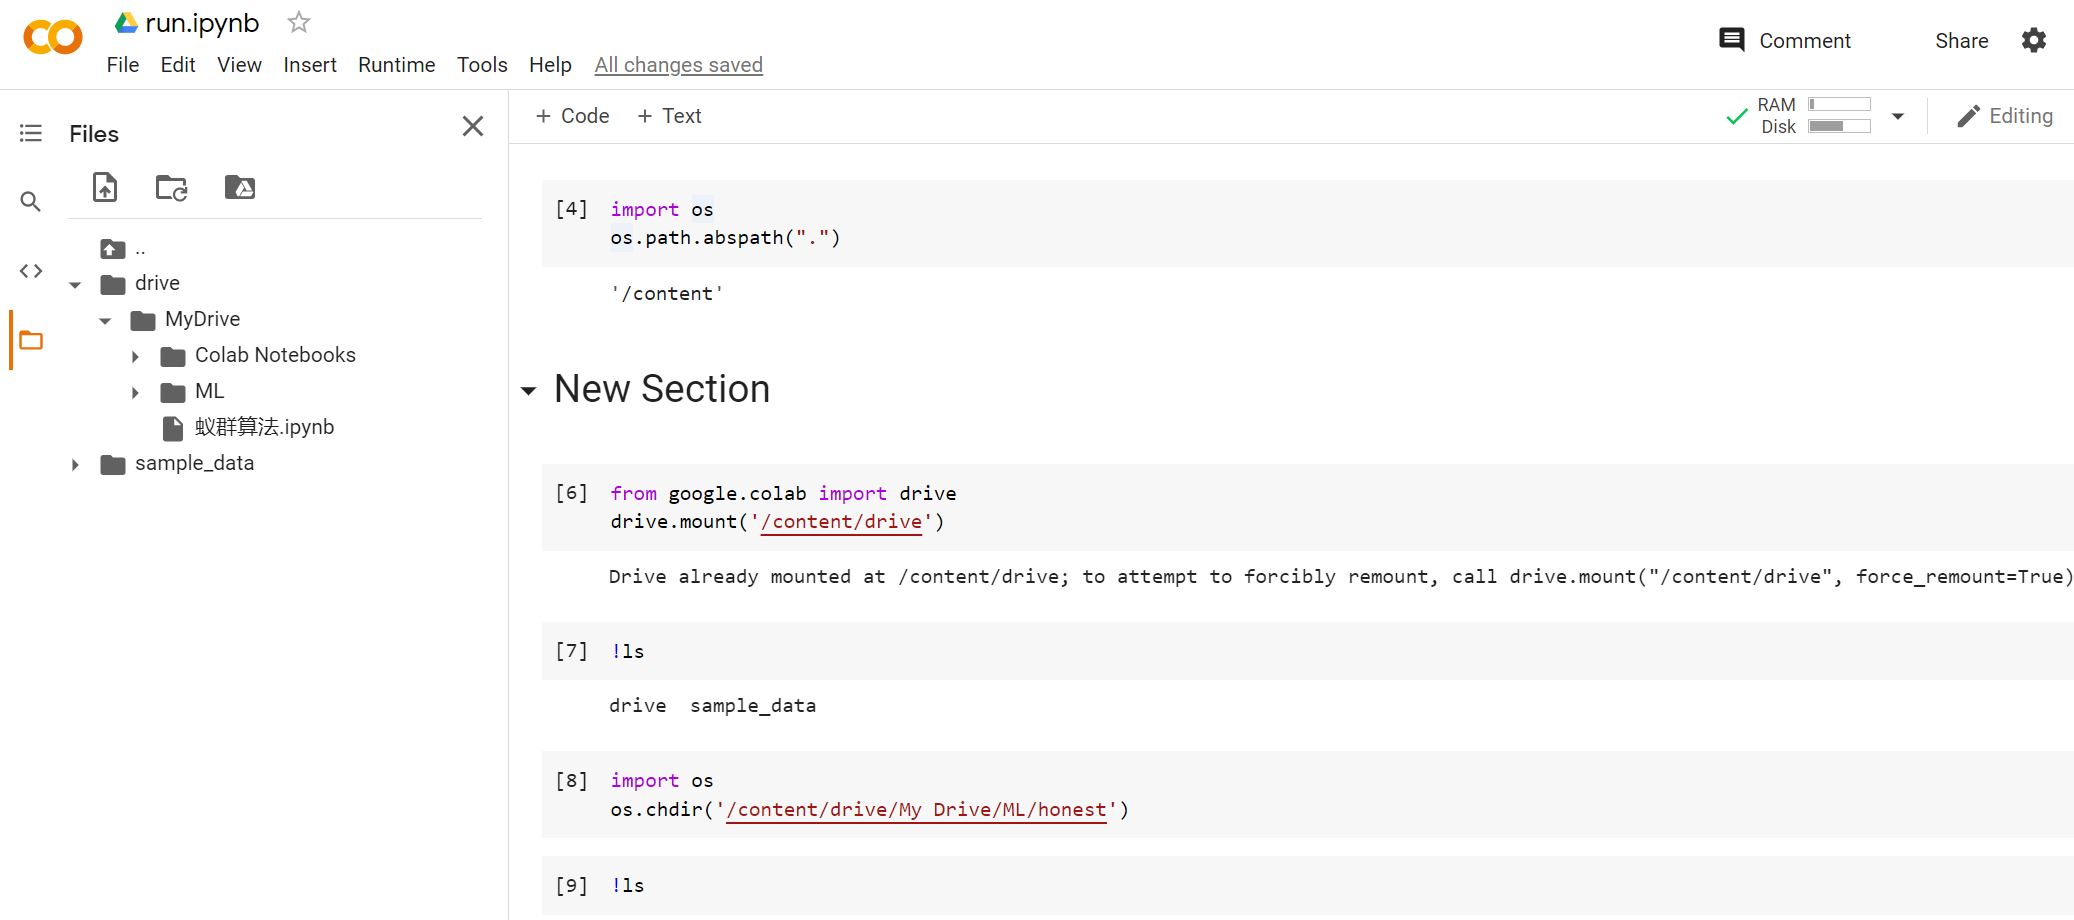Star the run.ipynb notebook
2074x920 pixels.
pyautogui.click(x=298, y=22)
